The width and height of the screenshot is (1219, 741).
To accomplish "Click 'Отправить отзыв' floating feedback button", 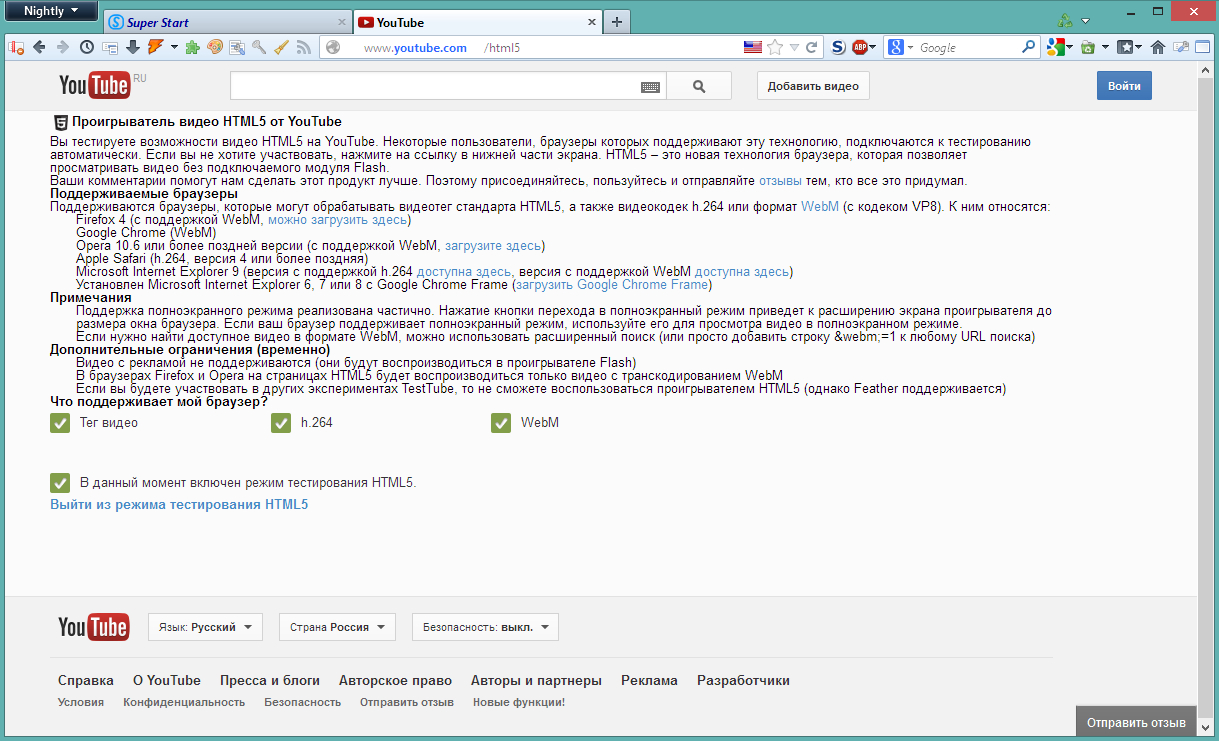I will click(1136, 722).
